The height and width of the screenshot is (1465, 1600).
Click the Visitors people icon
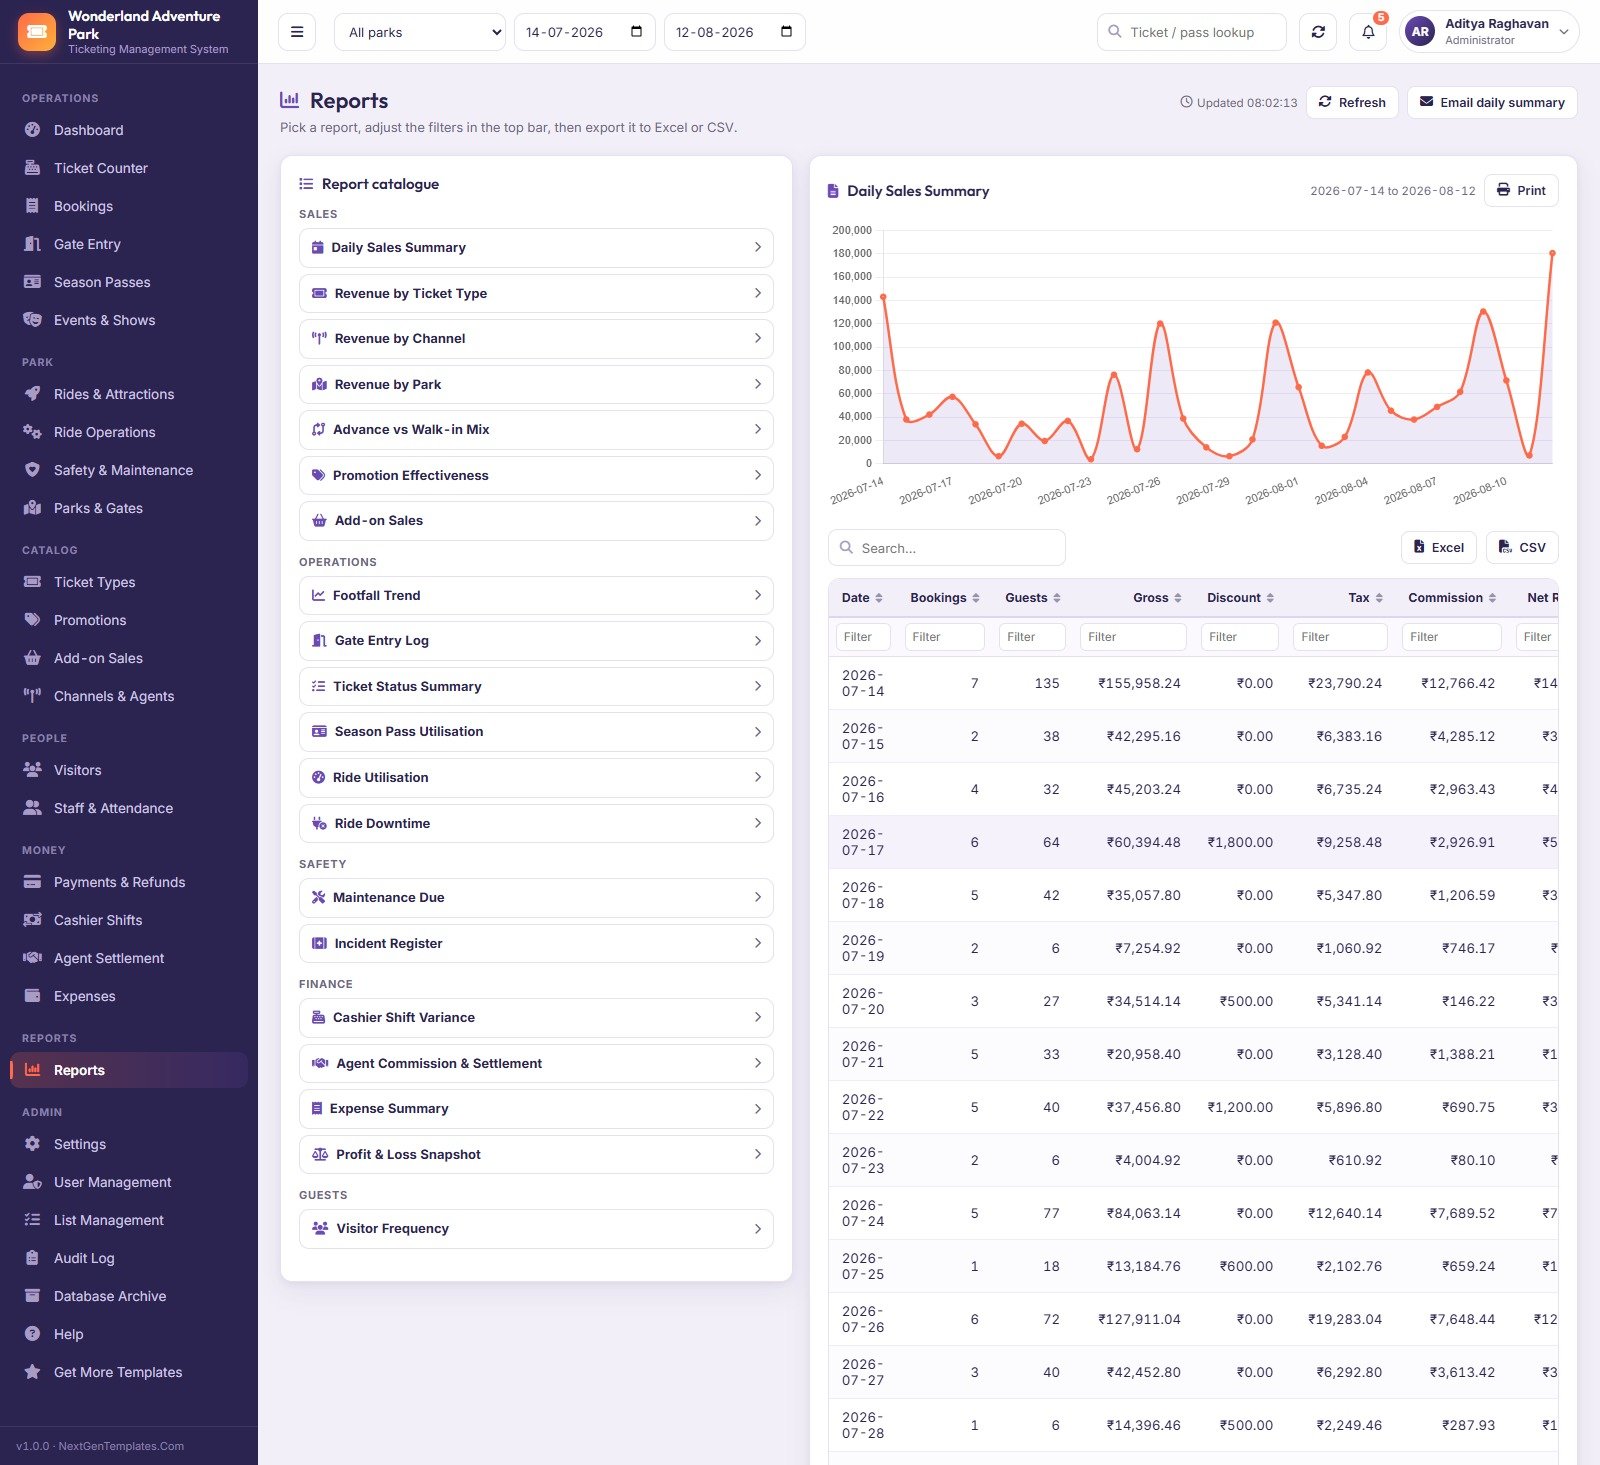pyautogui.click(x=33, y=770)
